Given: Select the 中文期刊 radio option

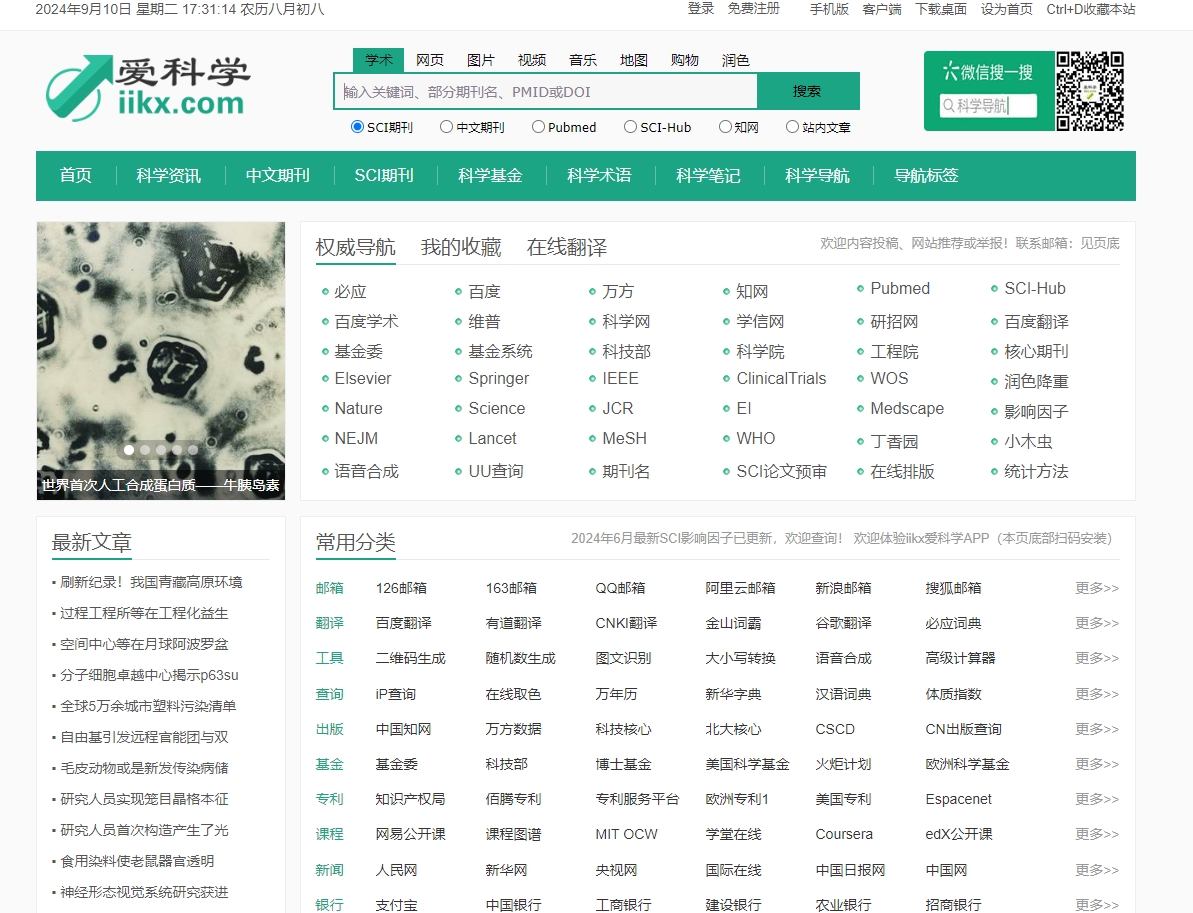Looking at the screenshot, I should point(447,127).
